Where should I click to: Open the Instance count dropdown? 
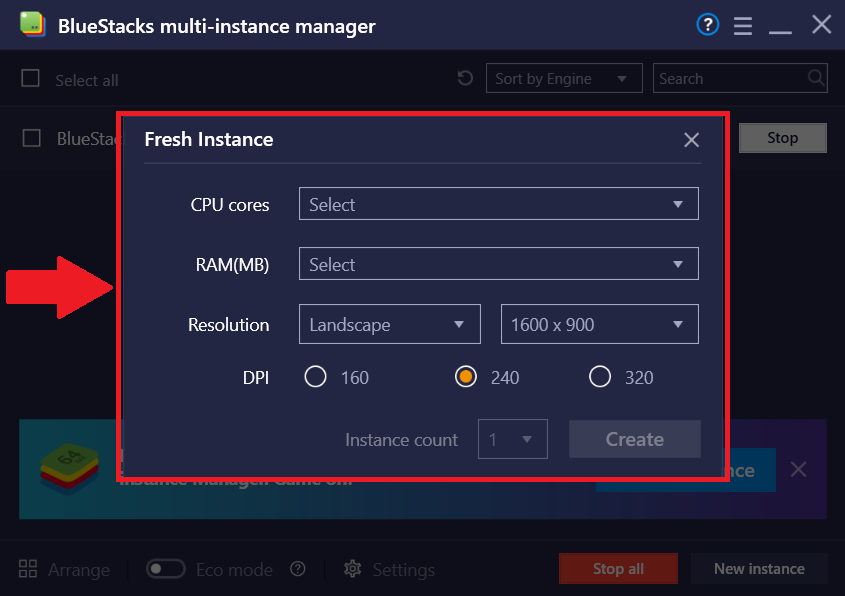point(512,439)
